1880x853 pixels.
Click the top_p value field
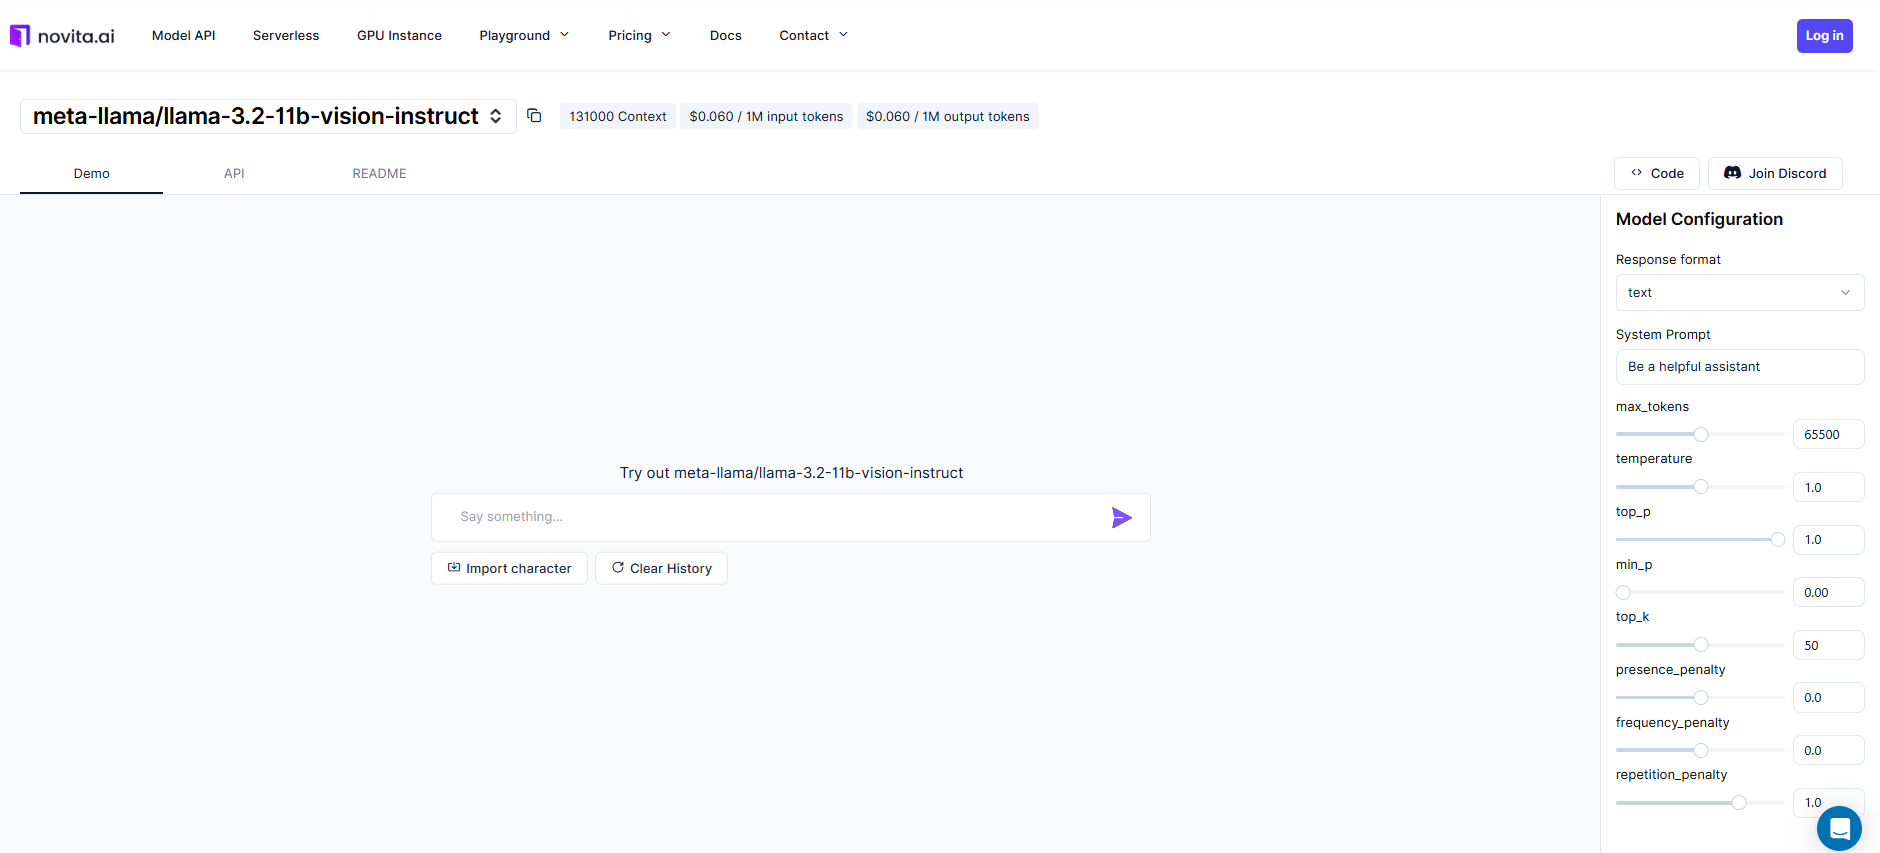(1828, 540)
